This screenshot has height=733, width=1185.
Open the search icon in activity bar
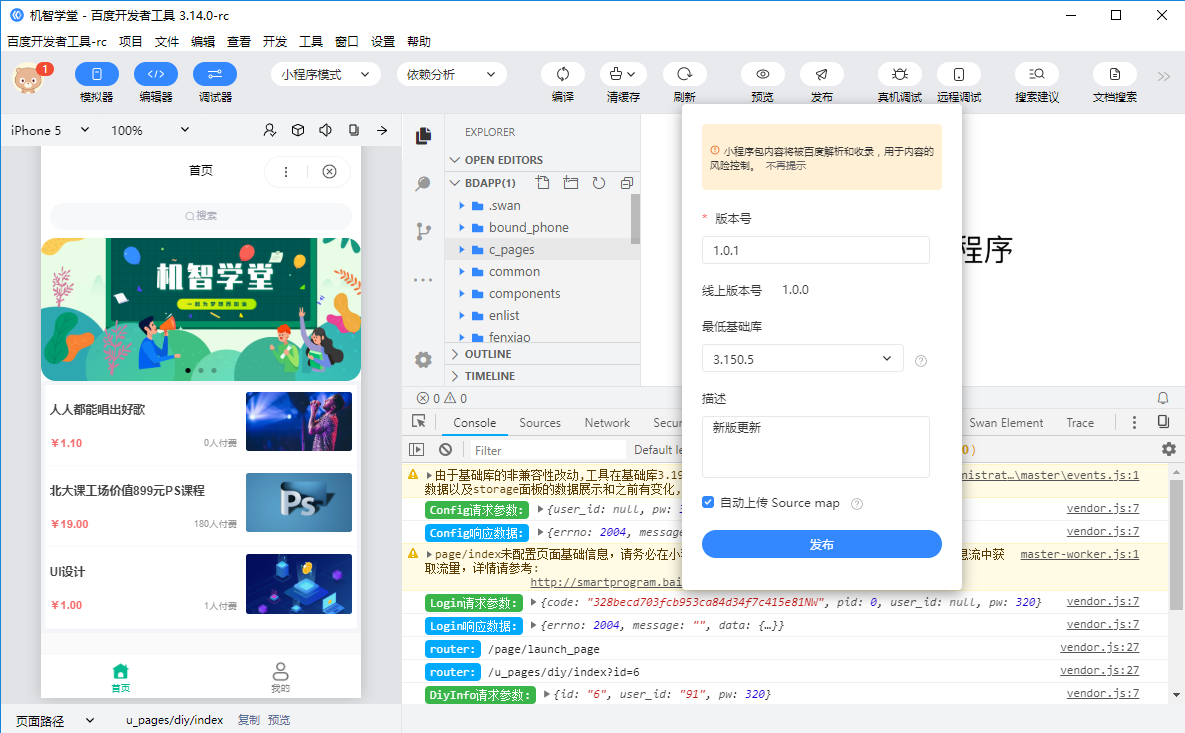(x=423, y=183)
